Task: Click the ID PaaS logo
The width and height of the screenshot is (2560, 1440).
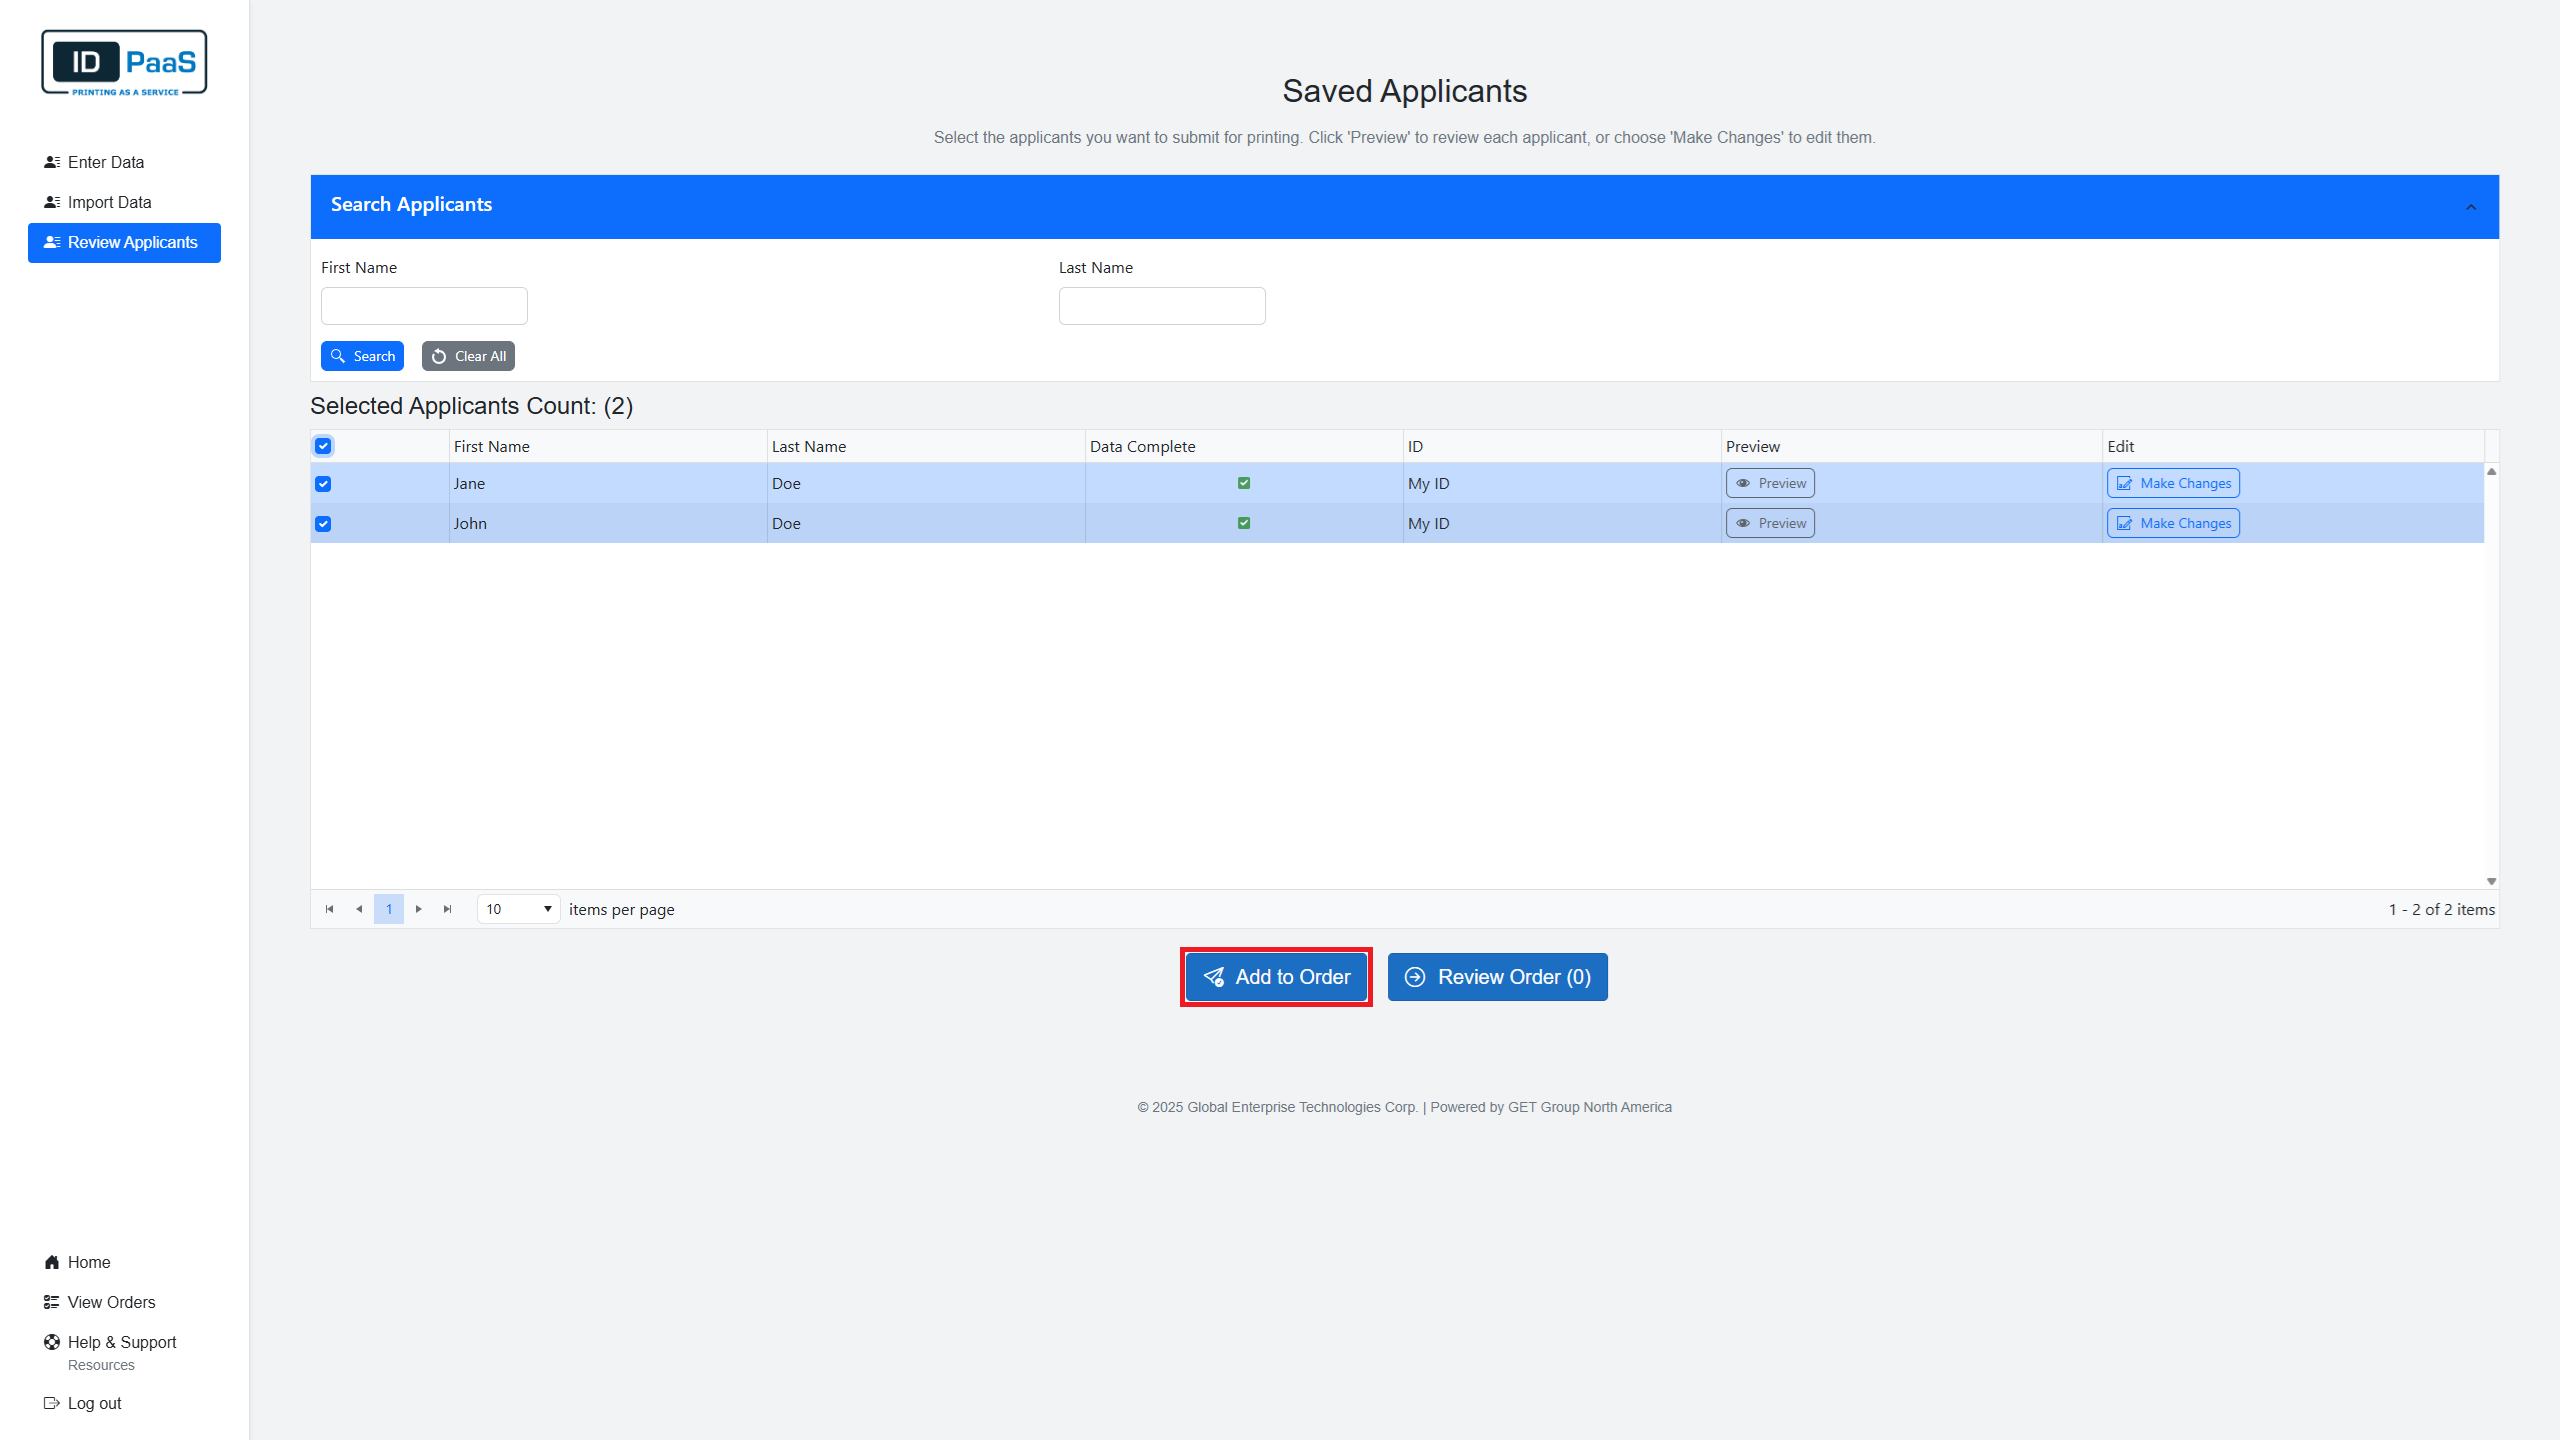Action: (x=124, y=63)
